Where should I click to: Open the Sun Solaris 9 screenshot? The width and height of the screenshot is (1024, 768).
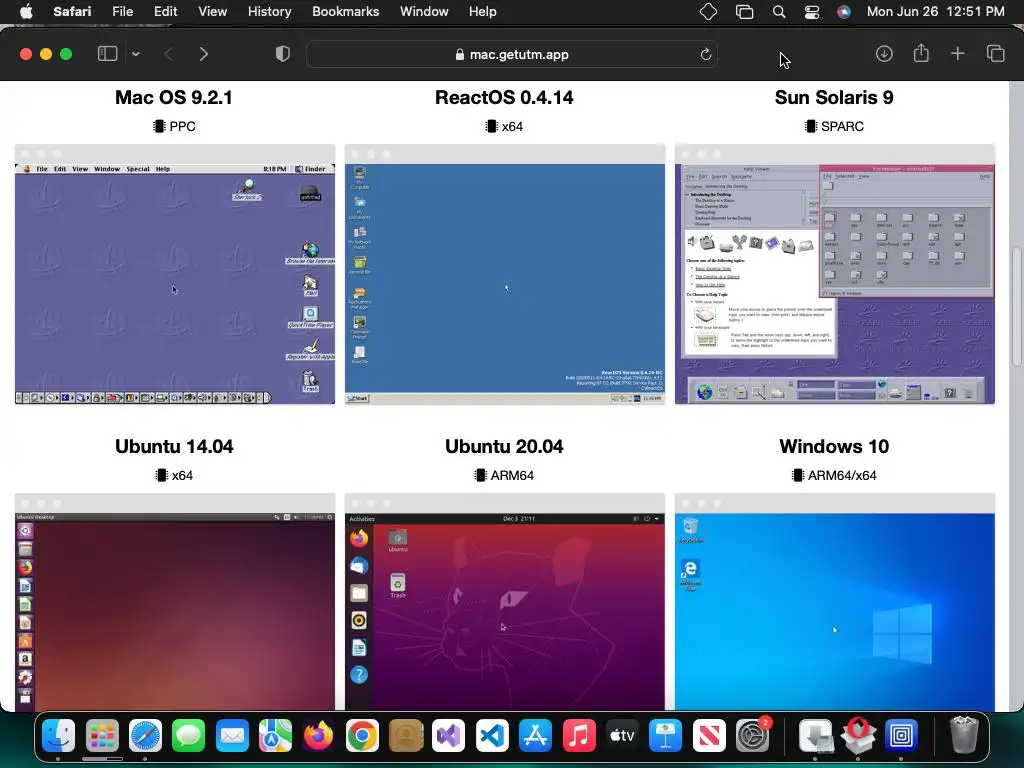coord(835,274)
